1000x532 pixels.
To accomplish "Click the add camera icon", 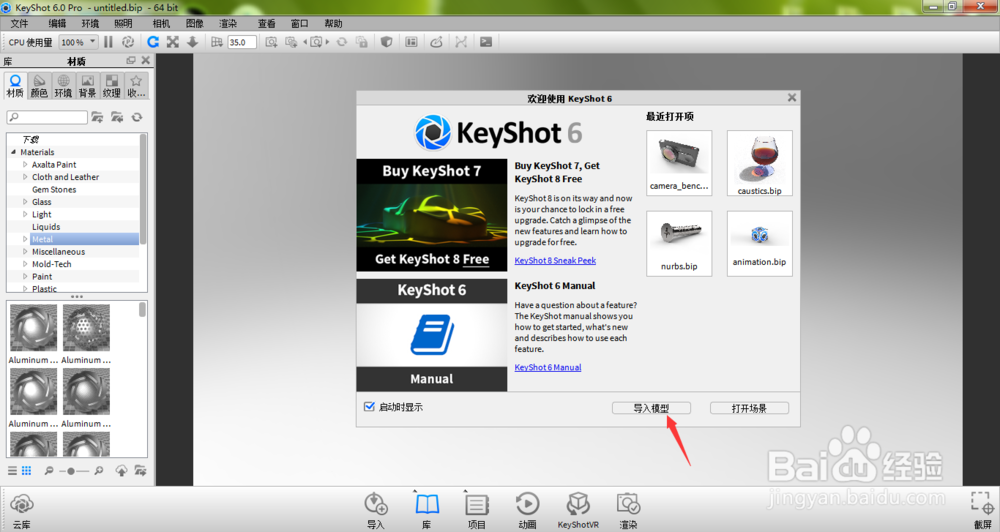I will (271, 42).
